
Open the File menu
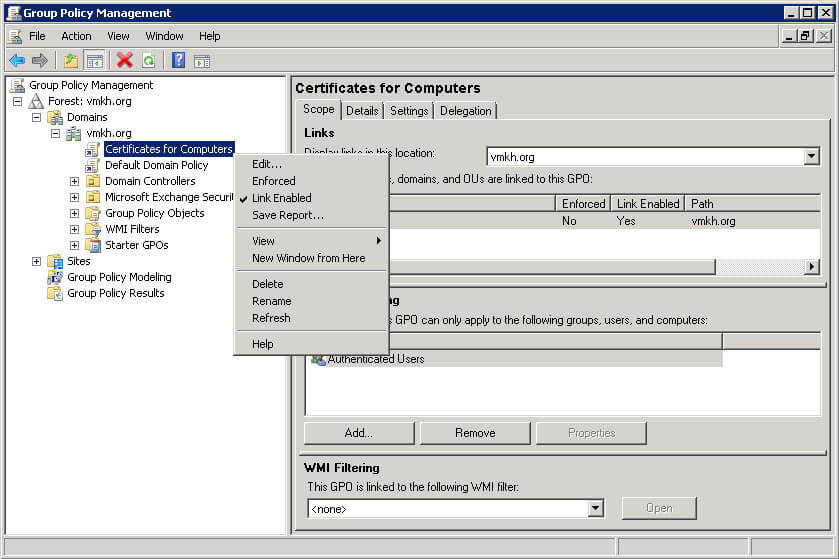tap(37, 36)
